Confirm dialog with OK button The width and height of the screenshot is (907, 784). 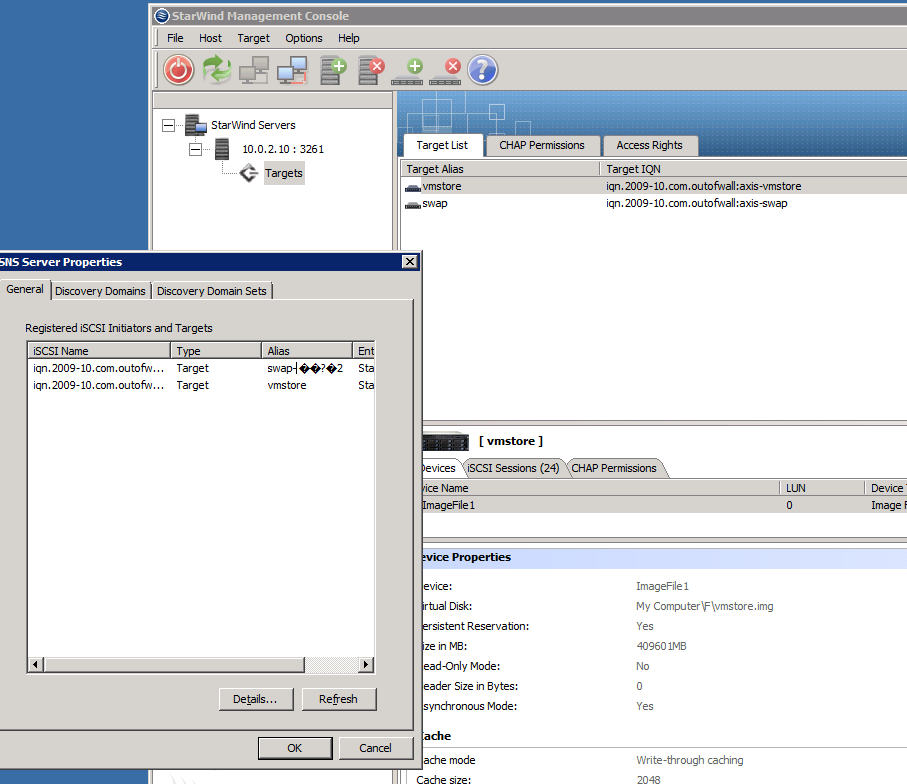click(x=295, y=748)
